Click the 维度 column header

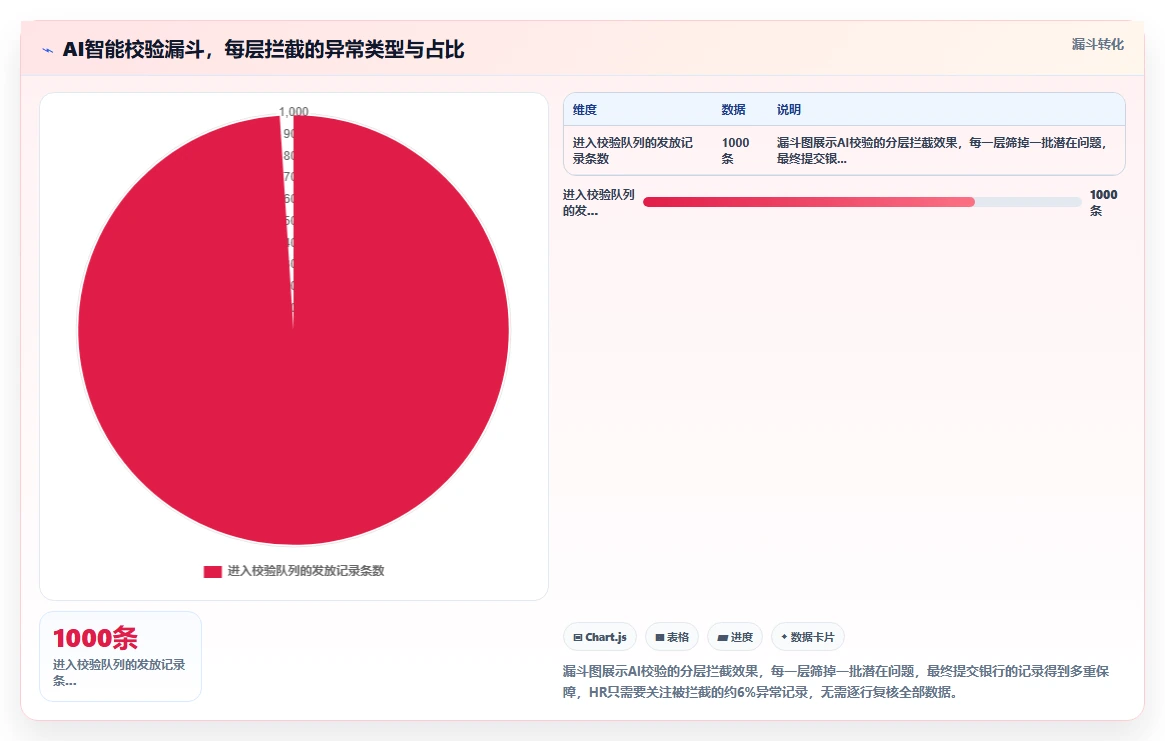tap(585, 109)
